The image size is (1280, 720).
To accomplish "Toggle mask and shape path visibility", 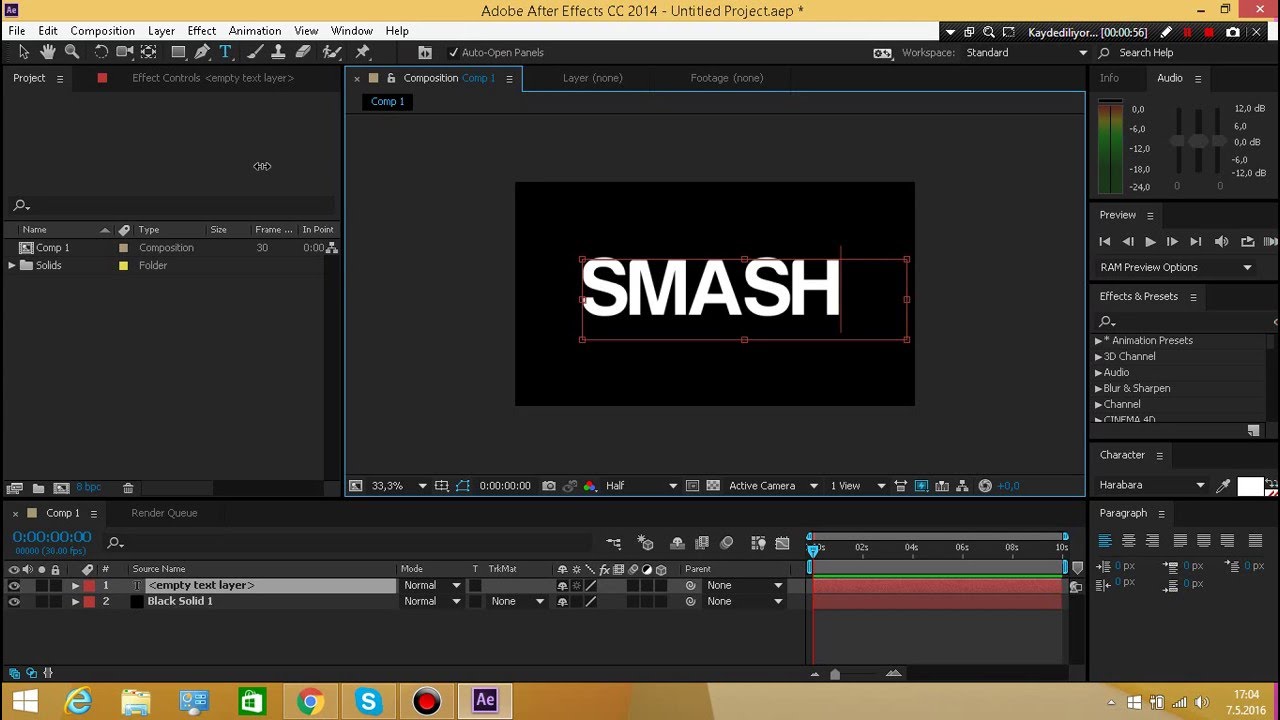I will pos(463,486).
